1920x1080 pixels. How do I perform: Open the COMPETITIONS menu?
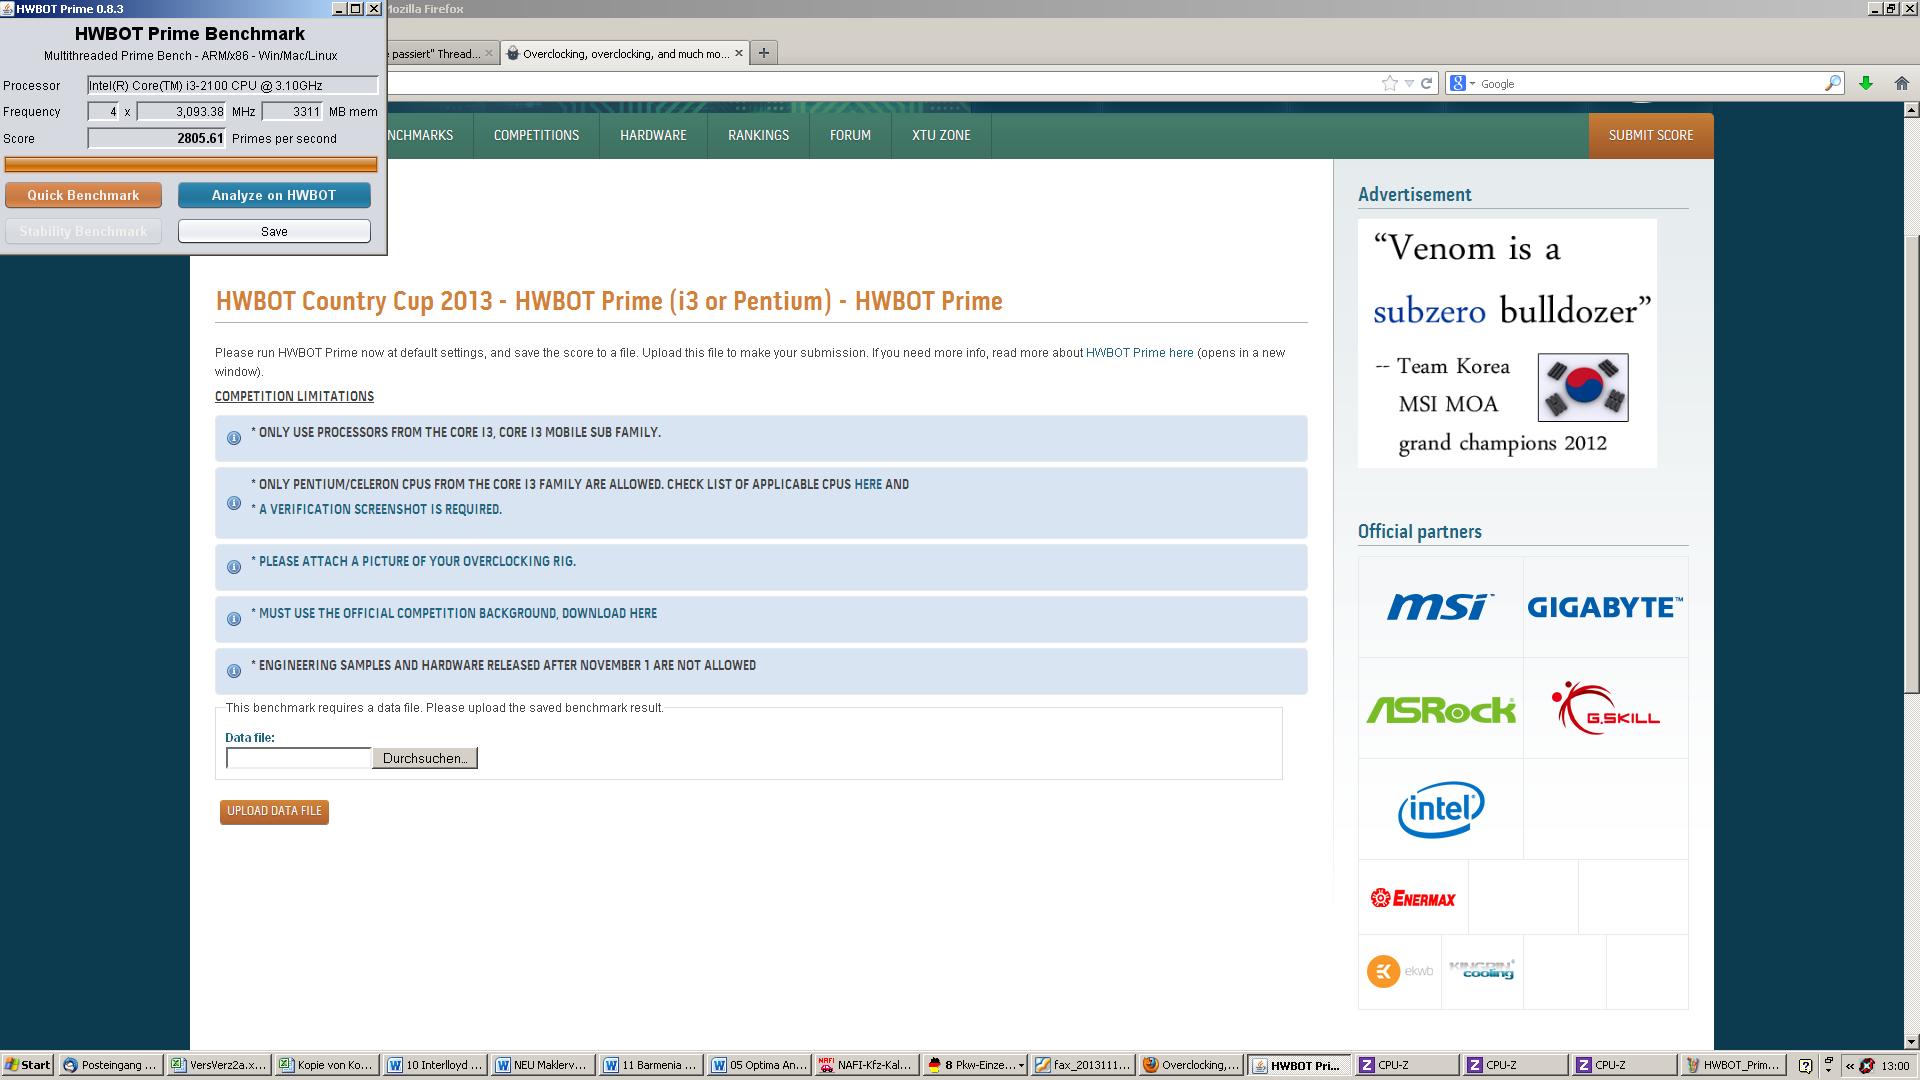(x=536, y=135)
